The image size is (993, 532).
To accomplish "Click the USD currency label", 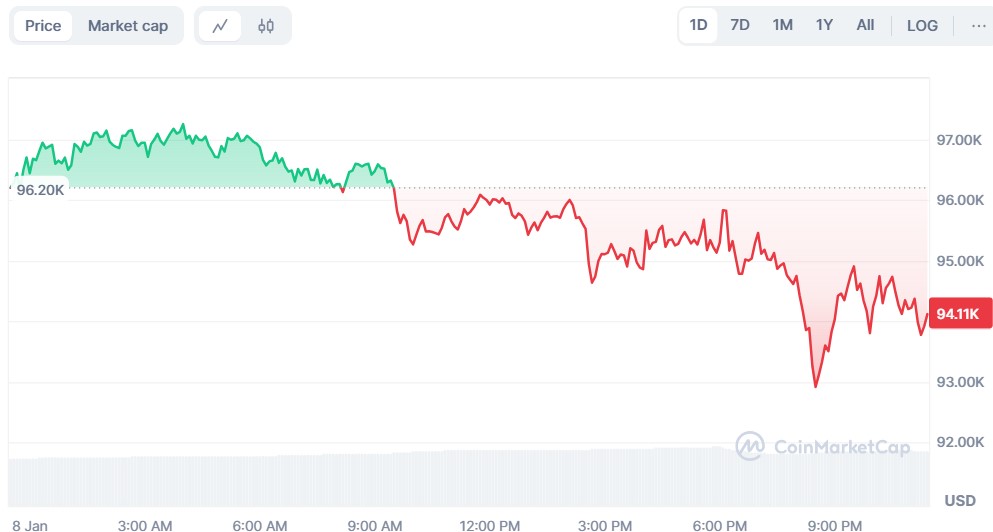I will pyautogui.click(x=959, y=500).
